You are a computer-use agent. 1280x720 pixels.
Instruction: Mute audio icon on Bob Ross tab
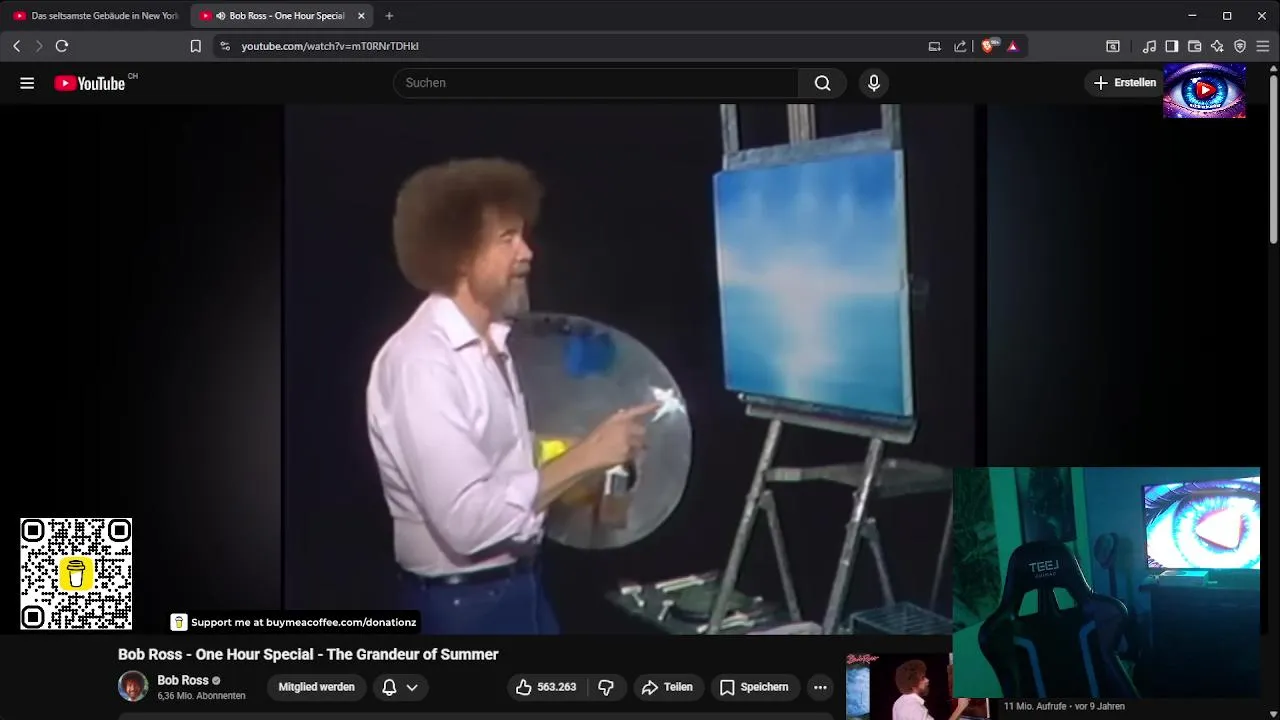point(220,16)
